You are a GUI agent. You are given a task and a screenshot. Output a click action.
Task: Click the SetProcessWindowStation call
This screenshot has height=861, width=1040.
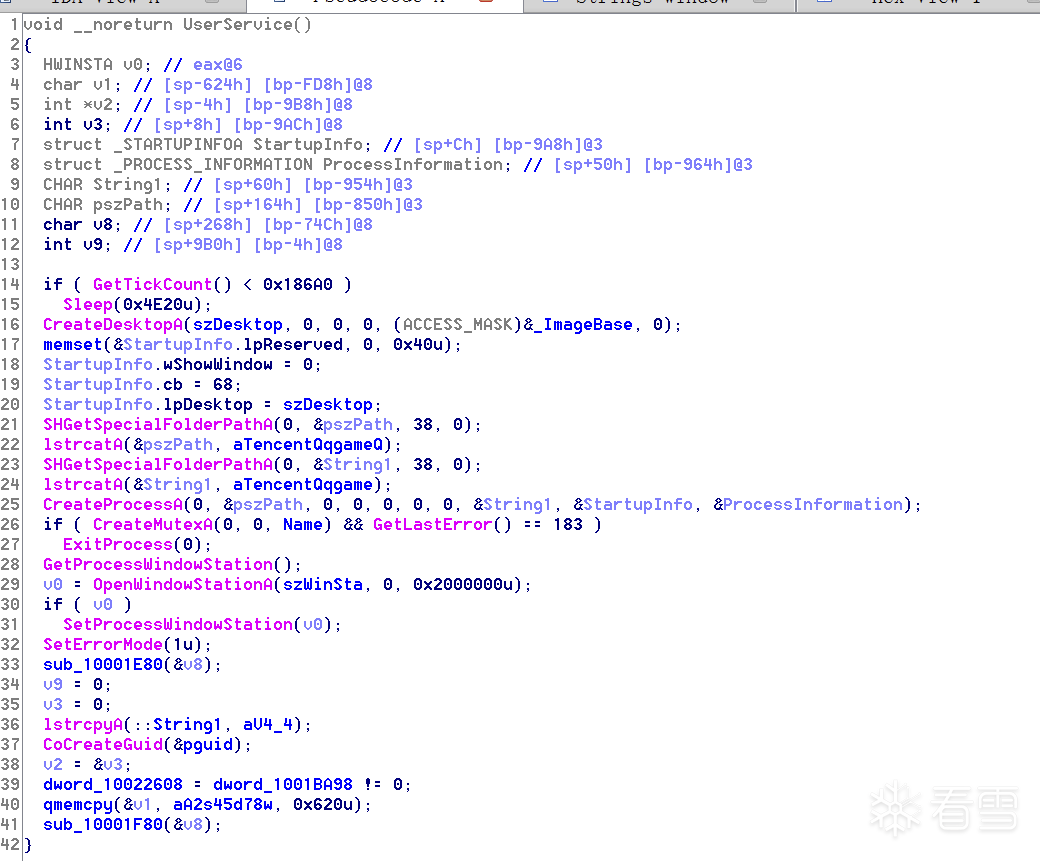click(178, 624)
